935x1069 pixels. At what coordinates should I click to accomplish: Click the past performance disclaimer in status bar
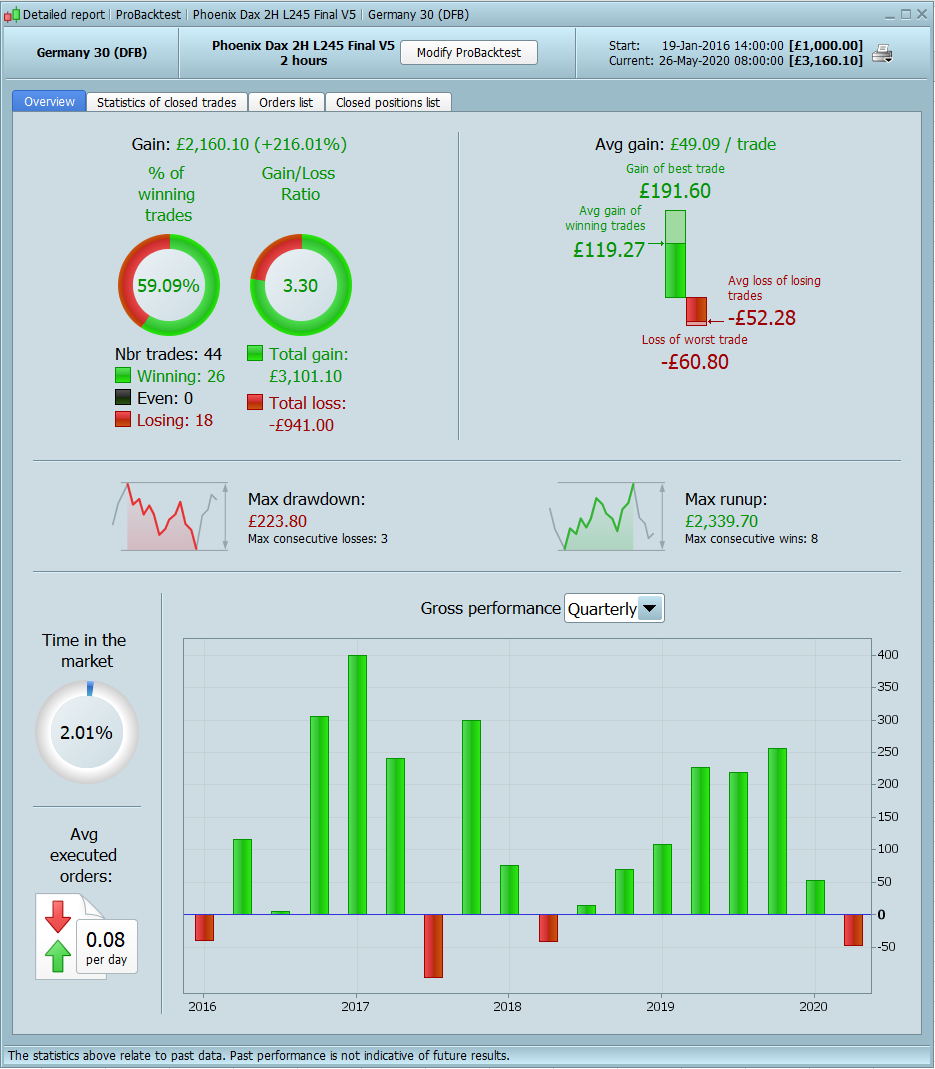tap(258, 1055)
